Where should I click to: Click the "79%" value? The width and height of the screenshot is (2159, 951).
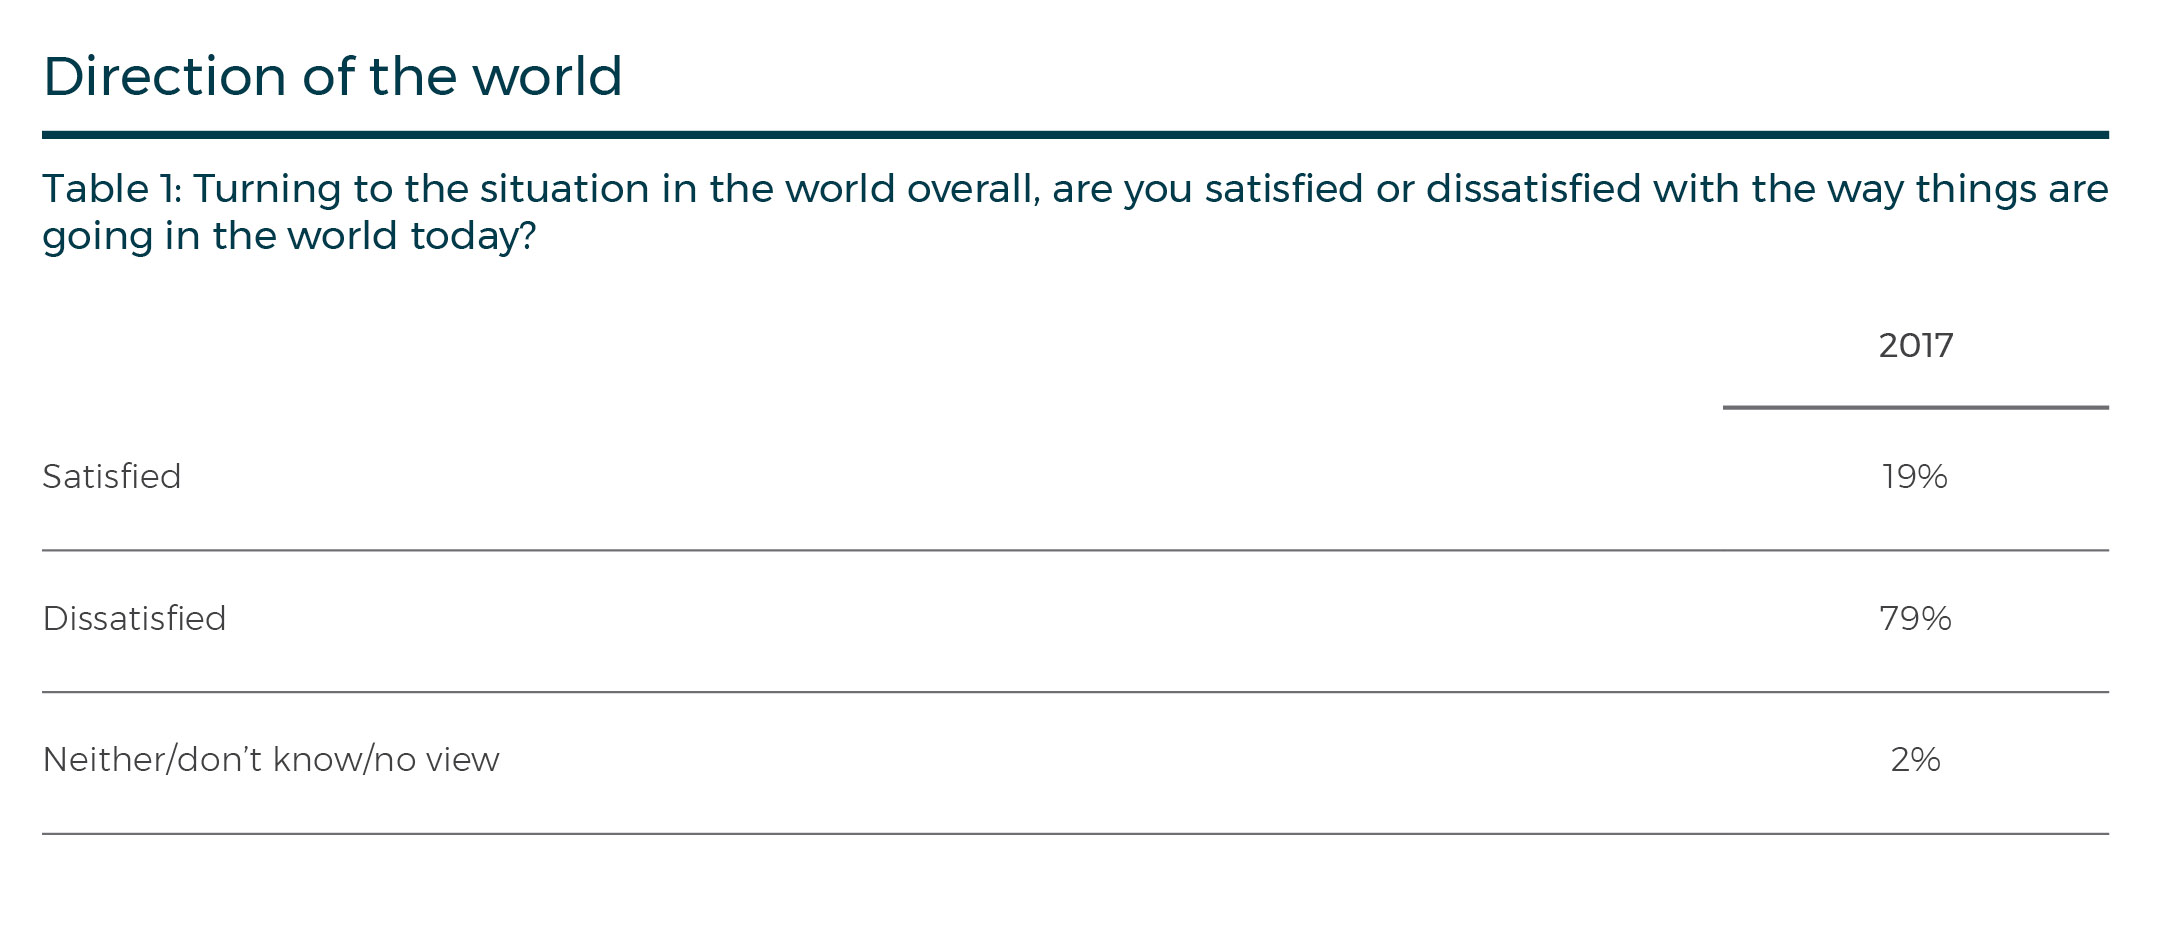[x=1915, y=619]
